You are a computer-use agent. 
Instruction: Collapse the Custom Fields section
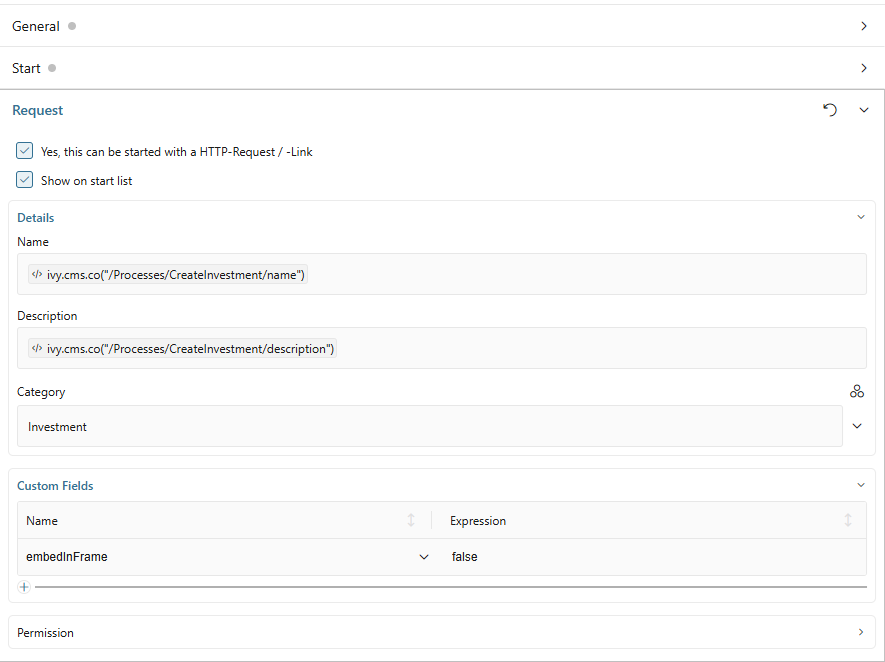pyautogui.click(x=860, y=485)
